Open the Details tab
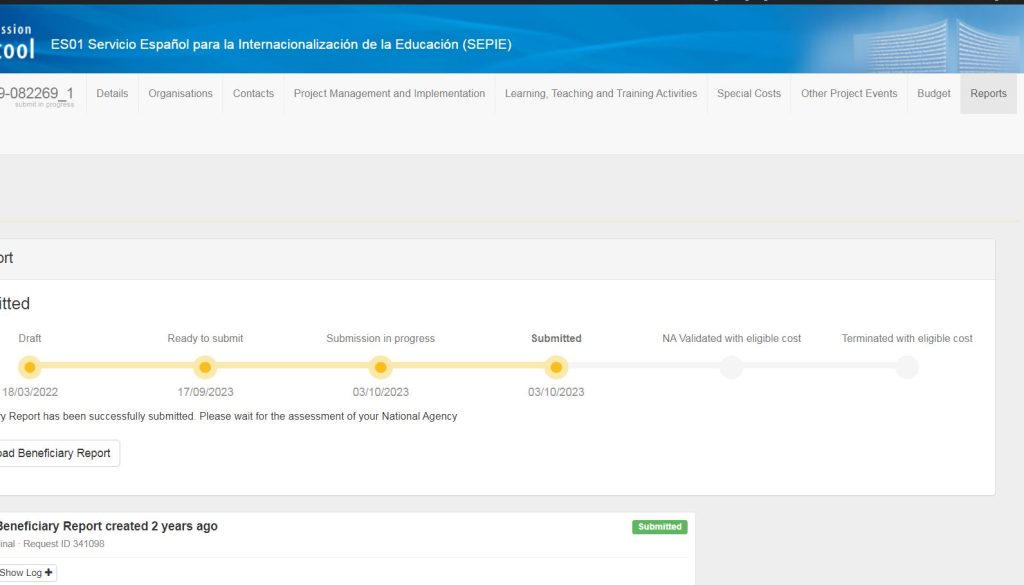The height and width of the screenshot is (585, 1024). (112, 93)
